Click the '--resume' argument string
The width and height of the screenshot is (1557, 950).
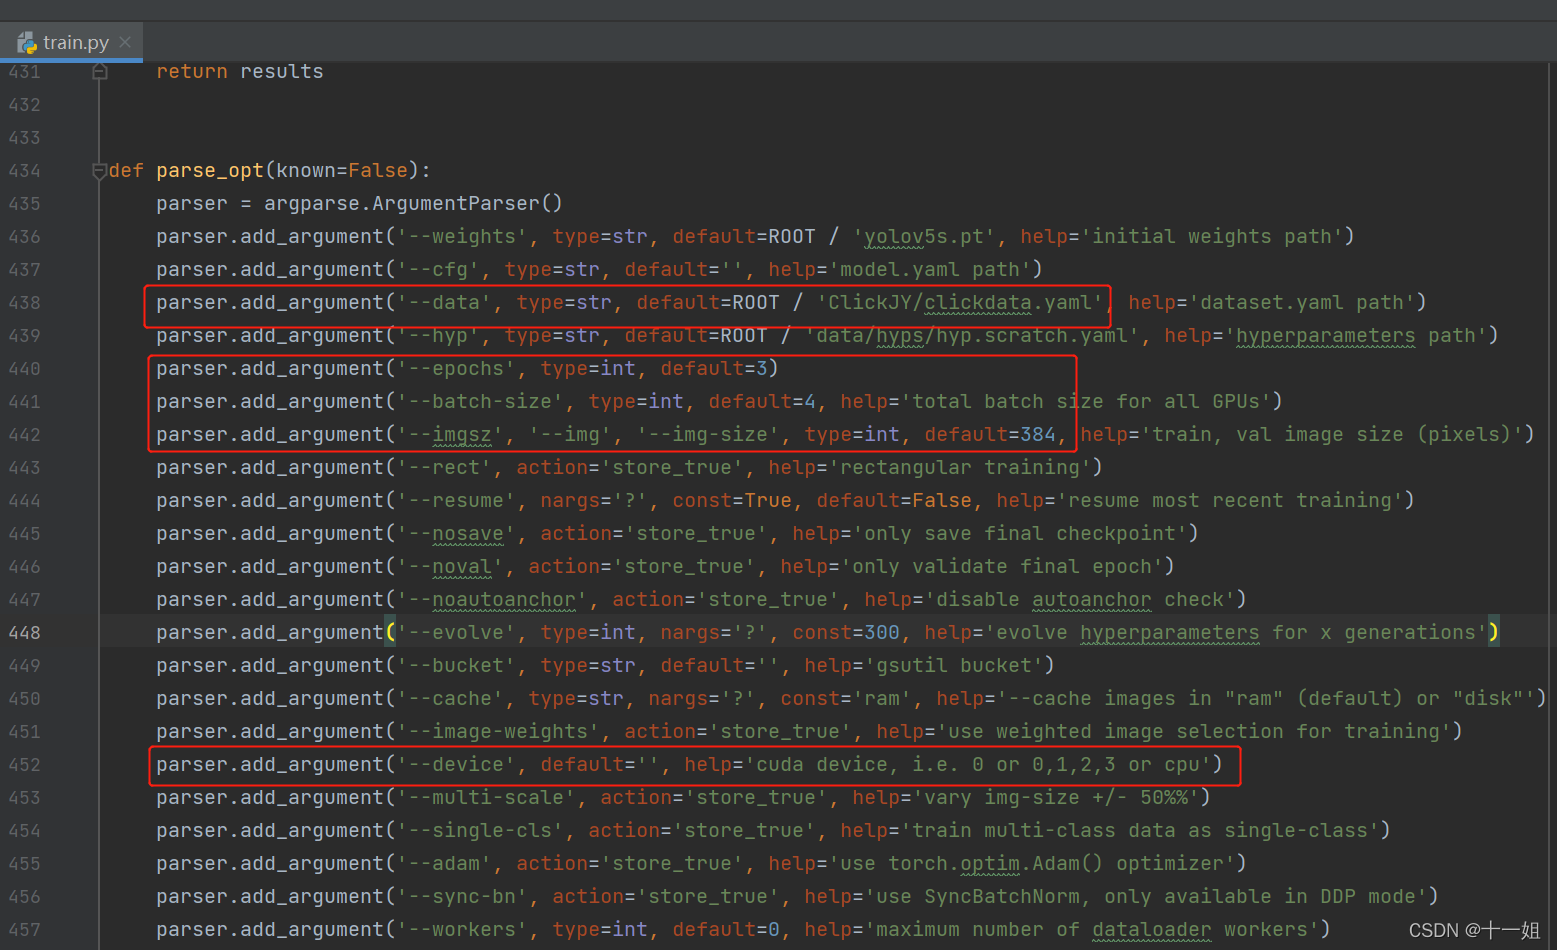click(456, 501)
